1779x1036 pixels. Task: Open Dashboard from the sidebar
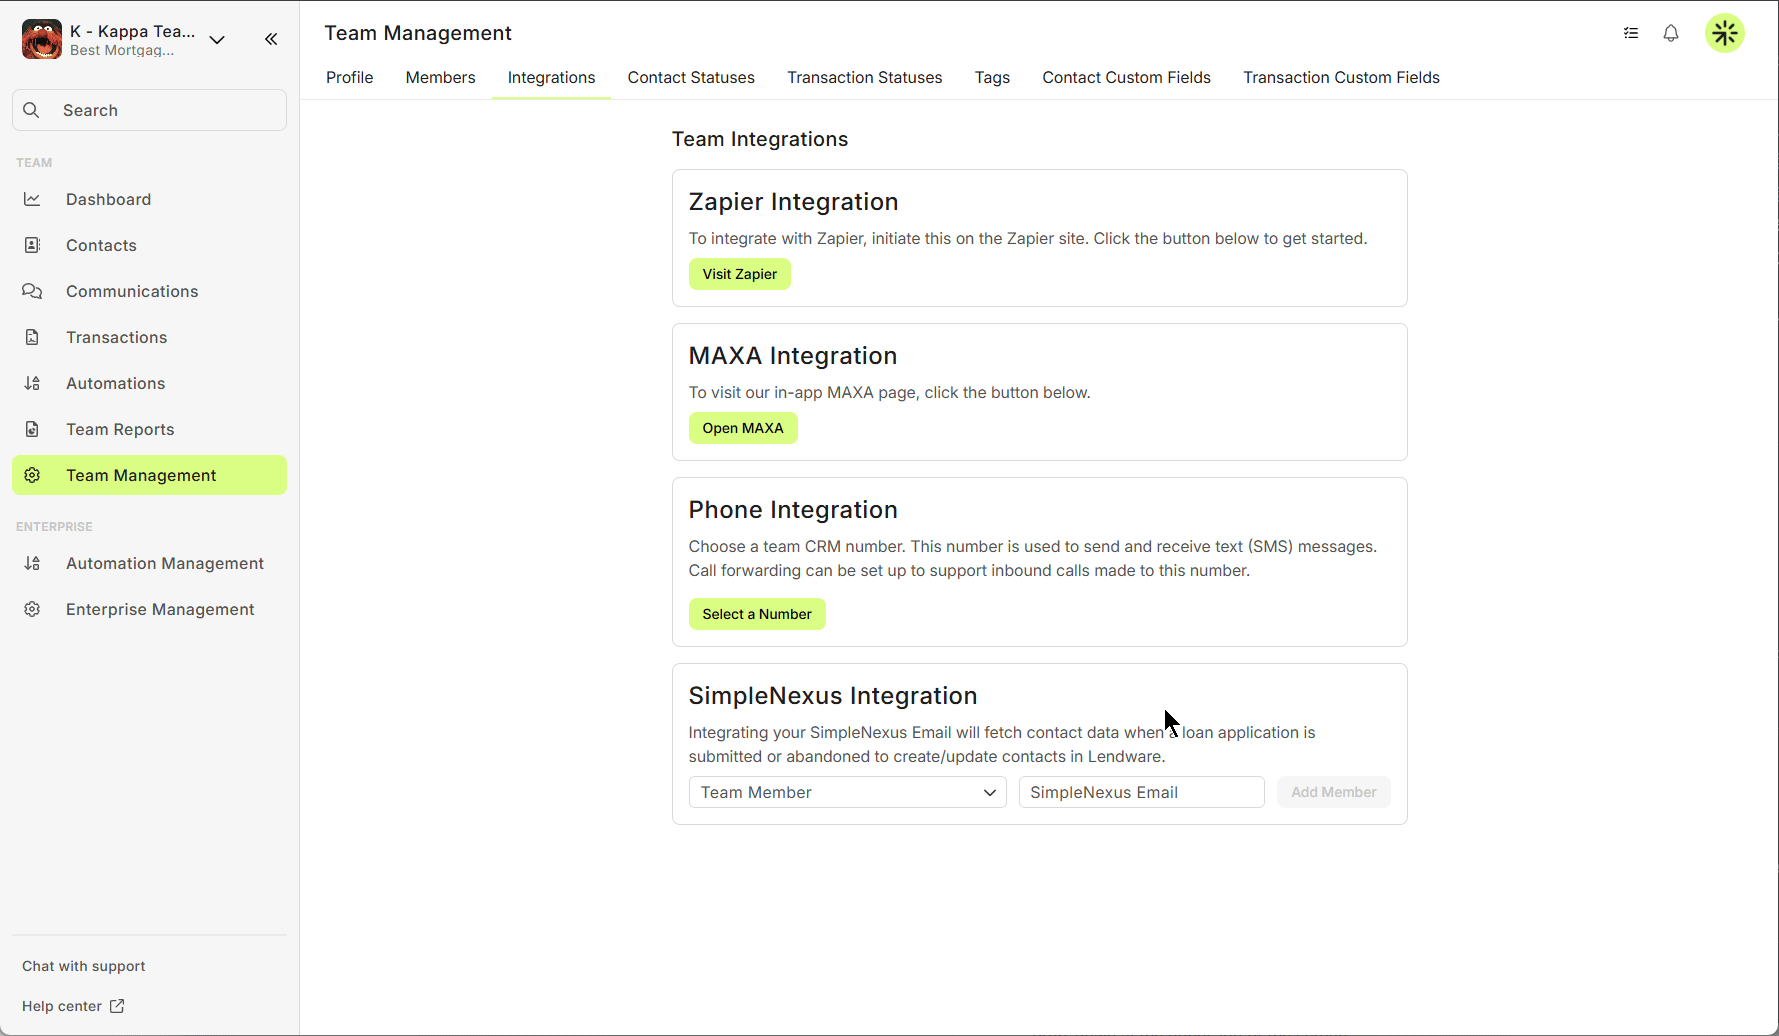(108, 199)
